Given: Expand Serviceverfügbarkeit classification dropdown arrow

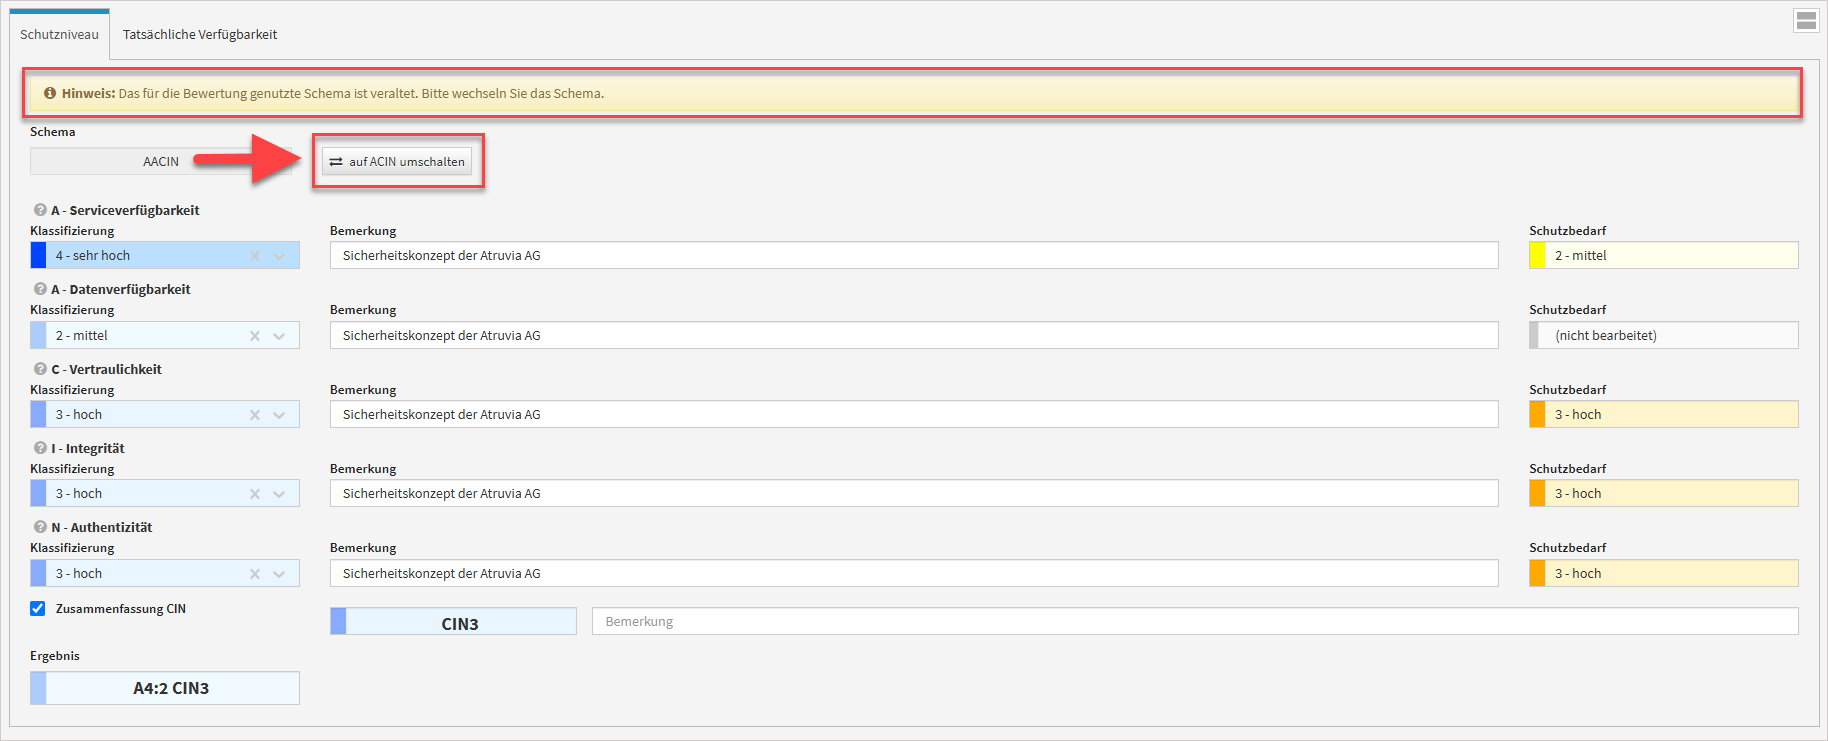Looking at the screenshot, I should click(279, 256).
